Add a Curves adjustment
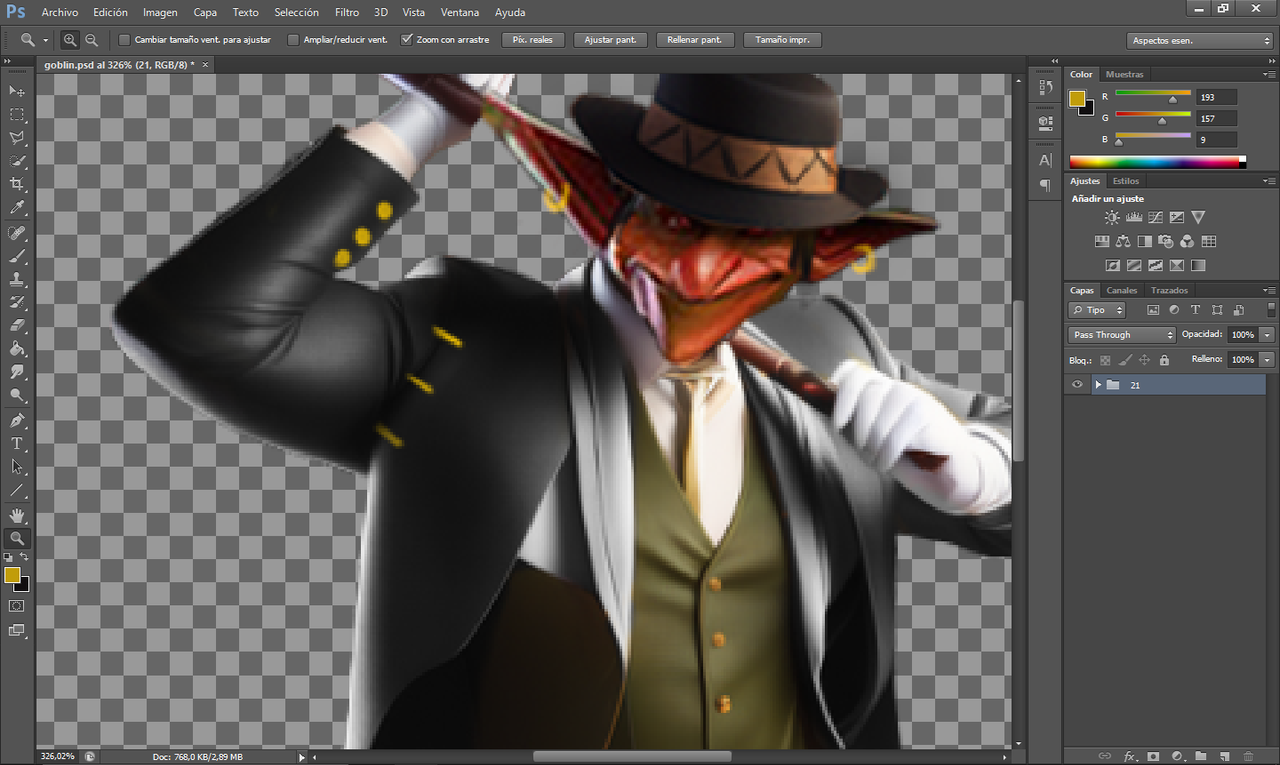The width and height of the screenshot is (1280, 765). [x=1155, y=217]
